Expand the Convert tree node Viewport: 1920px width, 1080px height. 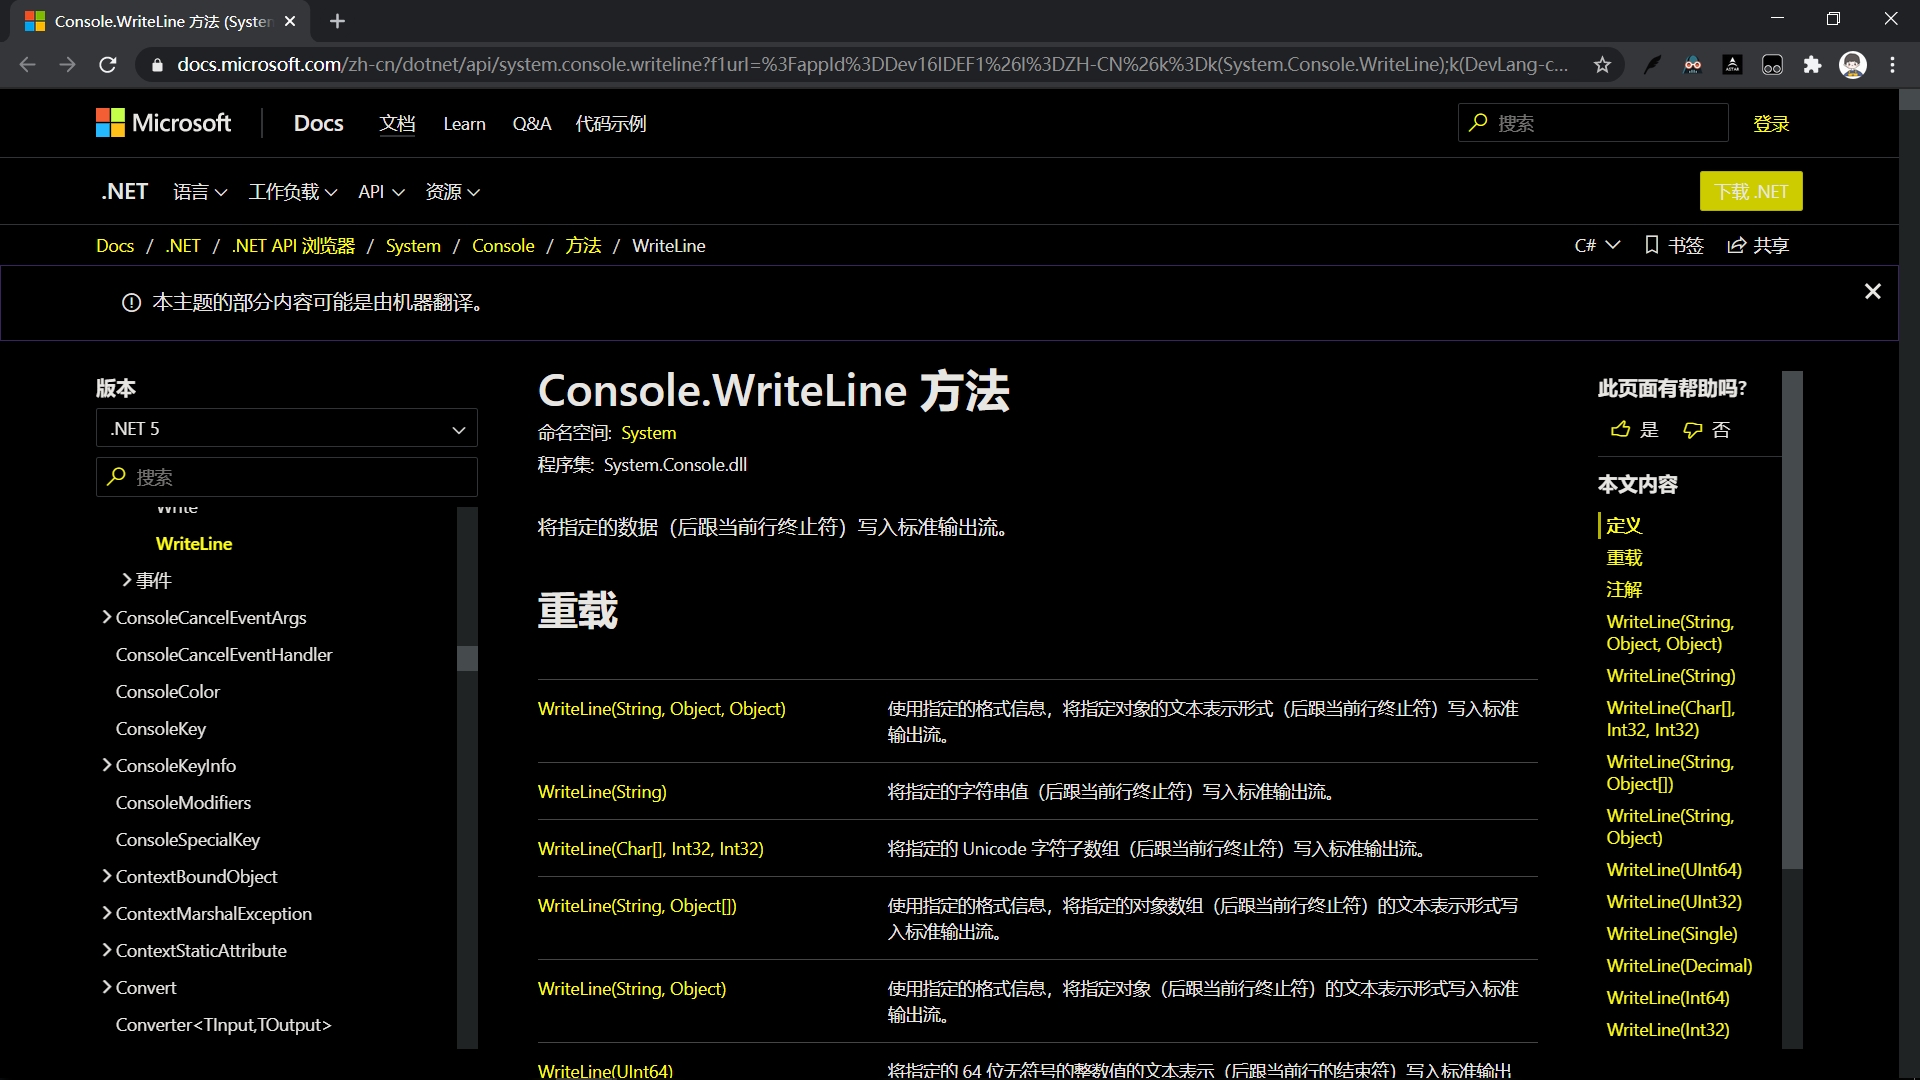pos(106,987)
